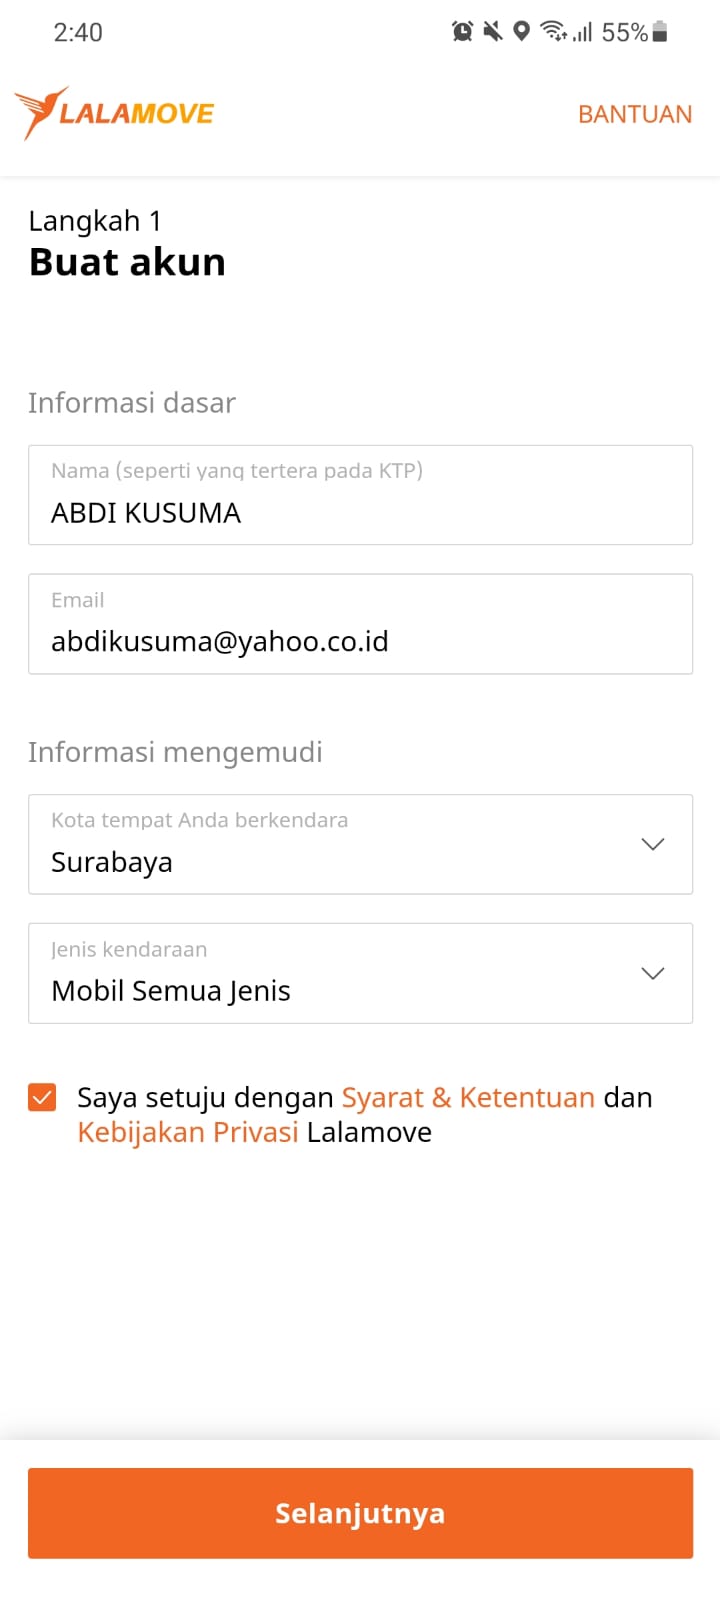720x1600 pixels.
Task: Tap the Selanjutnya button
Action: 360,1513
